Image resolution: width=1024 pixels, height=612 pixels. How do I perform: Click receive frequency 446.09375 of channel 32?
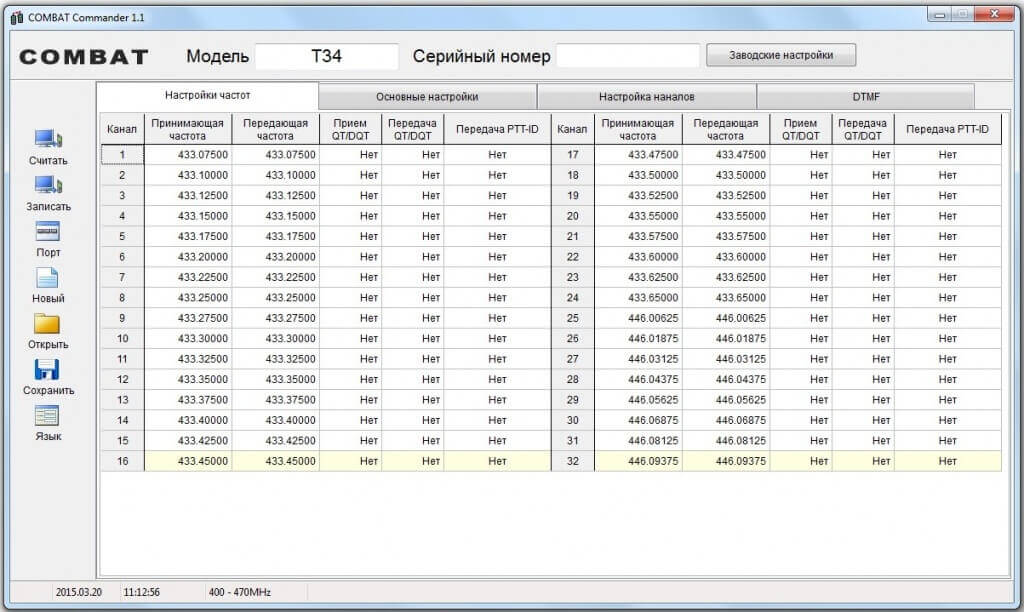point(639,461)
